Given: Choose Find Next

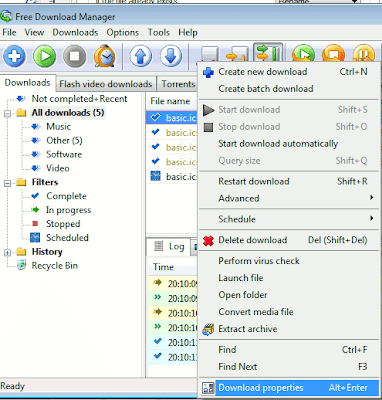Looking at the screenshot, I should [x=289, y=367].
